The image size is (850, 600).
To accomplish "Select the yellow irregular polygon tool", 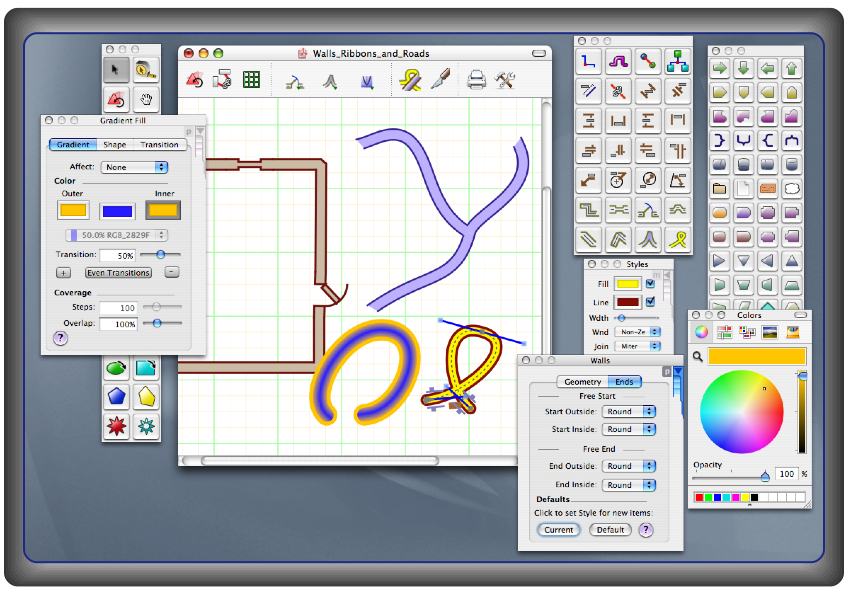I will click(146, 397).
